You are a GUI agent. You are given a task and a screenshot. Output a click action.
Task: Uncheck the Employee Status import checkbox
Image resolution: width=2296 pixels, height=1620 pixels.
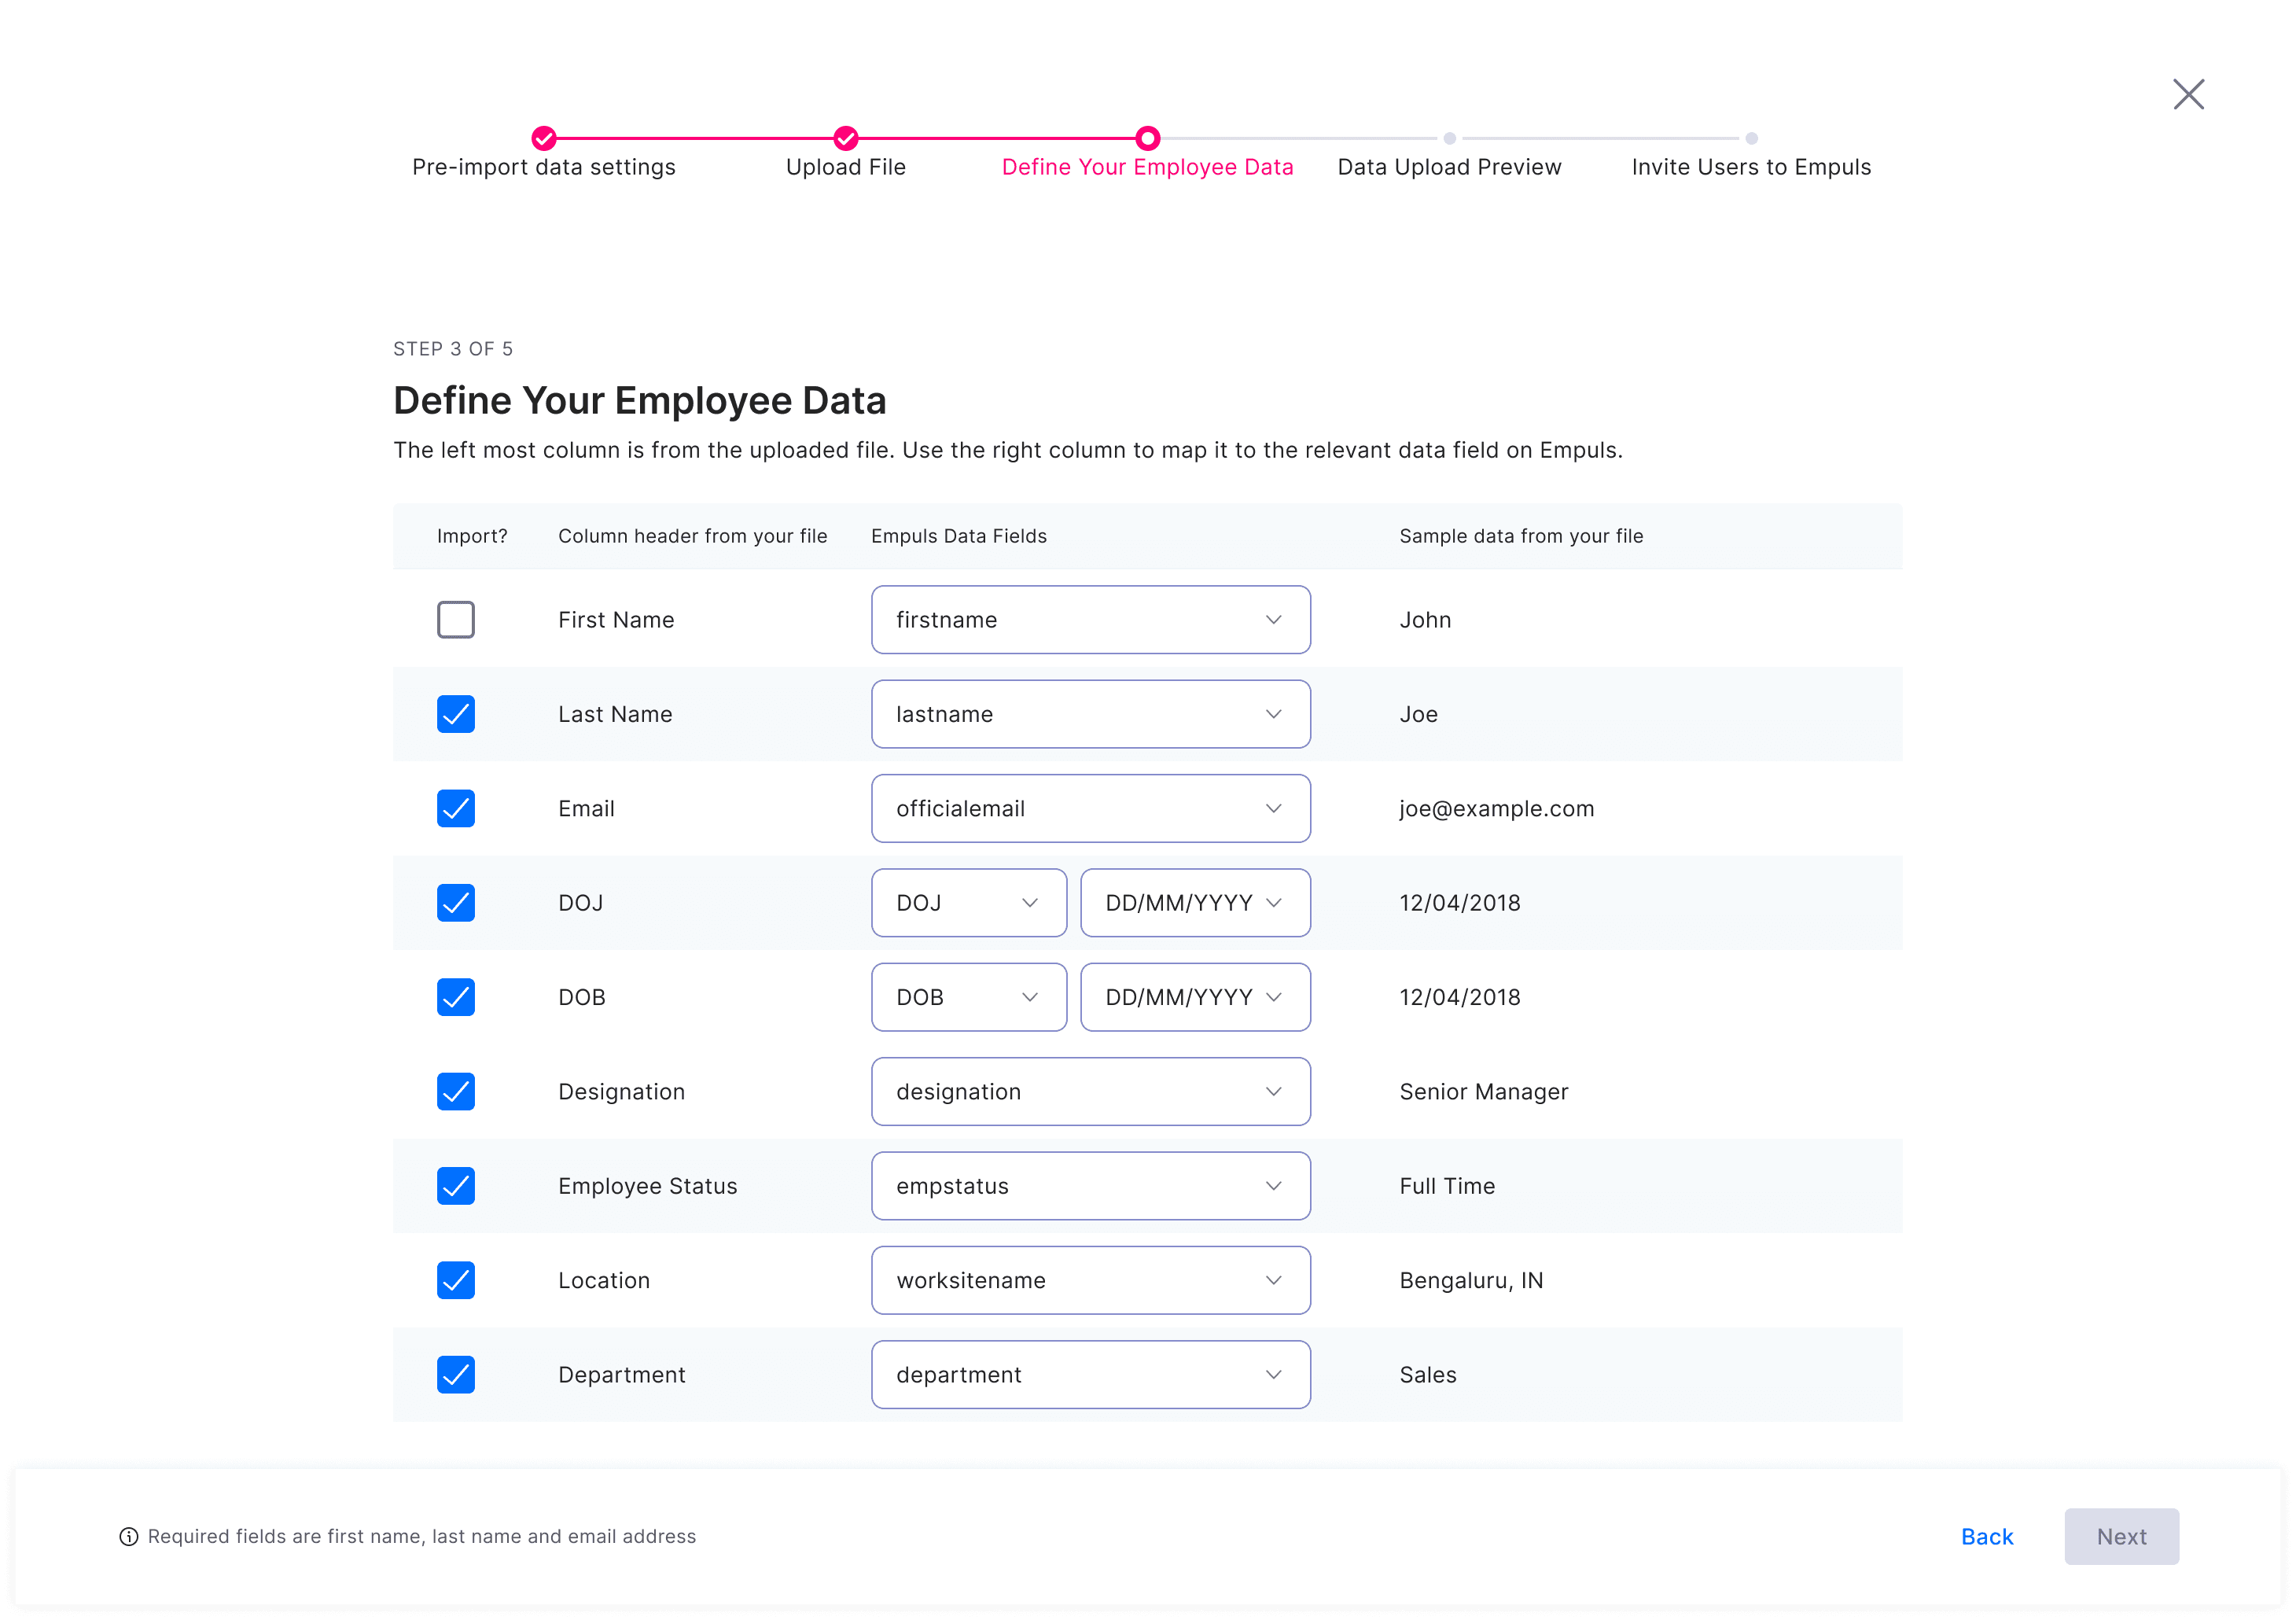456,1186
